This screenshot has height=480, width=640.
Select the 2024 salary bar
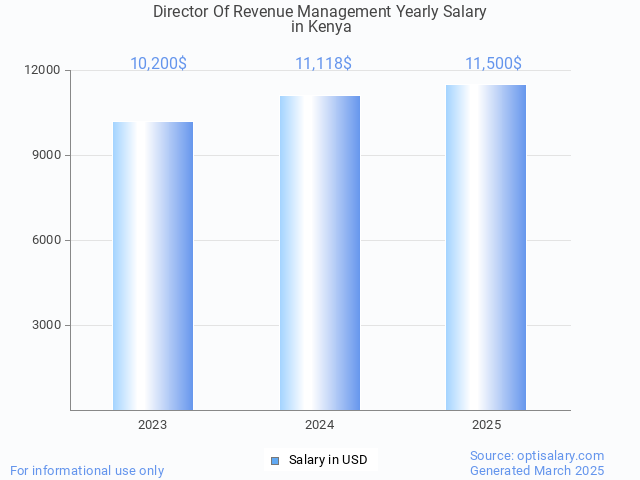point(320,253)
